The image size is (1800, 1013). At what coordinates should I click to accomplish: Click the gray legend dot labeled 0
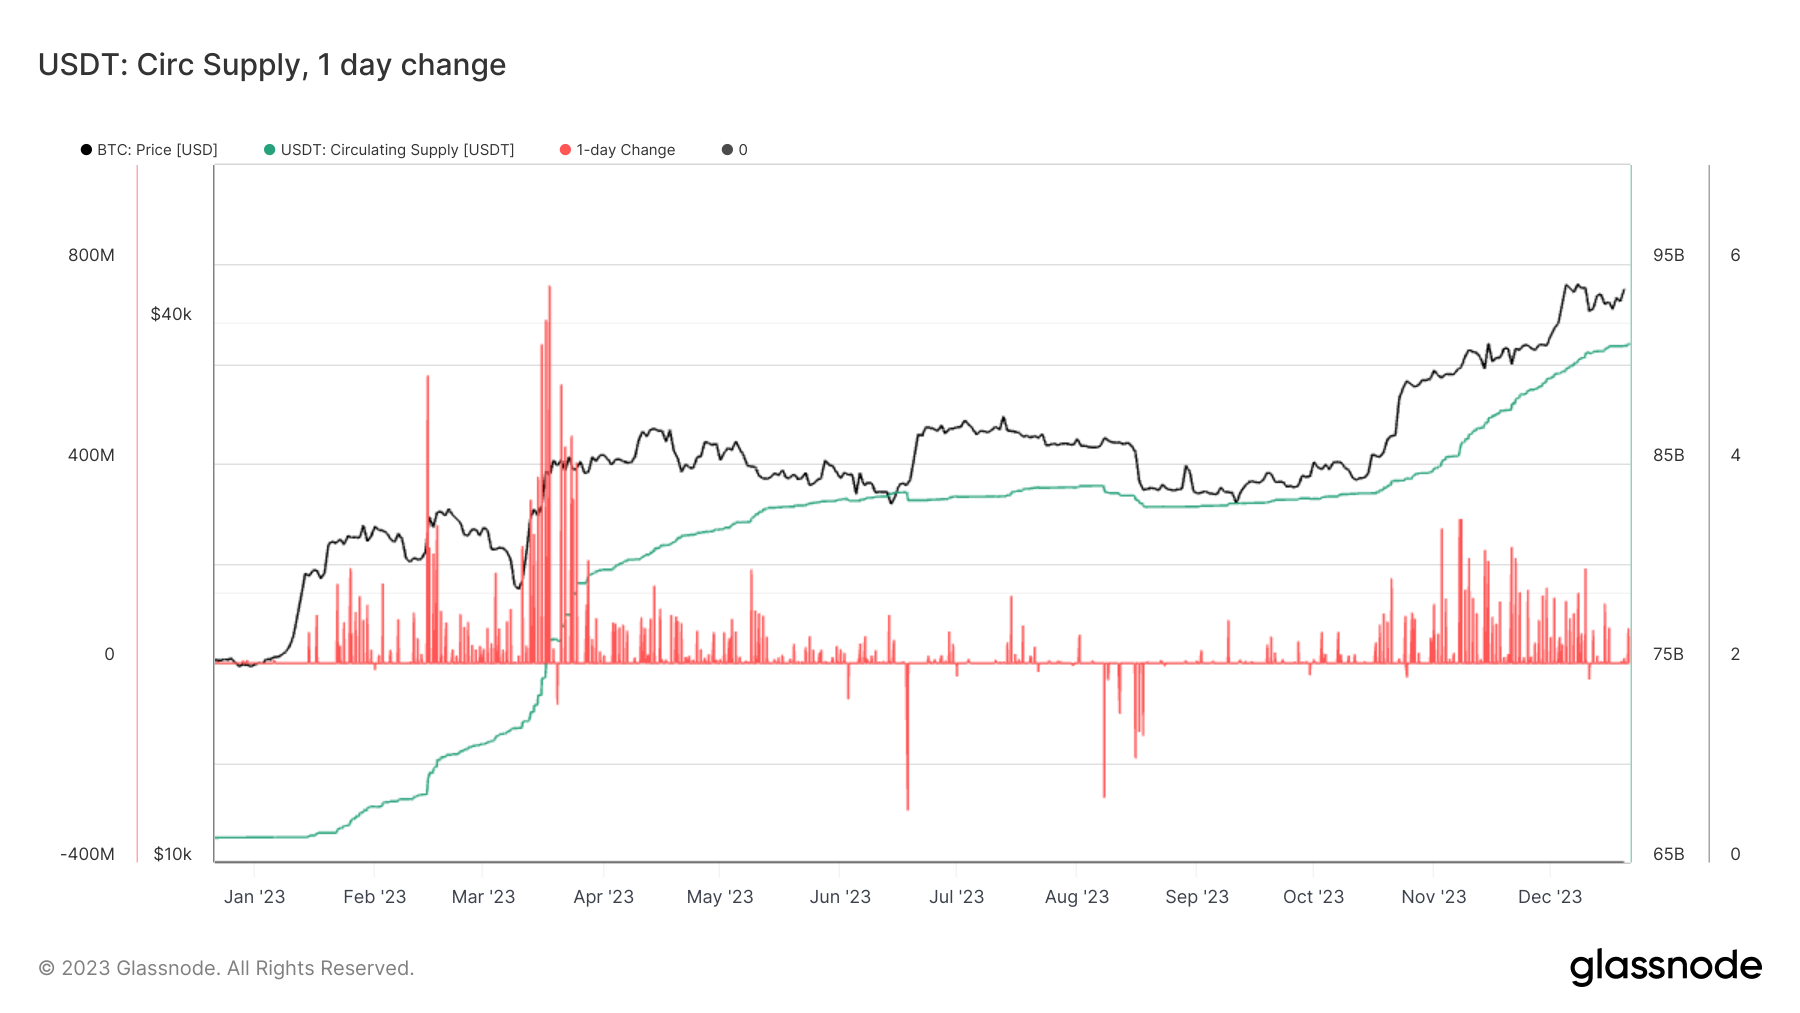[727, 150]
